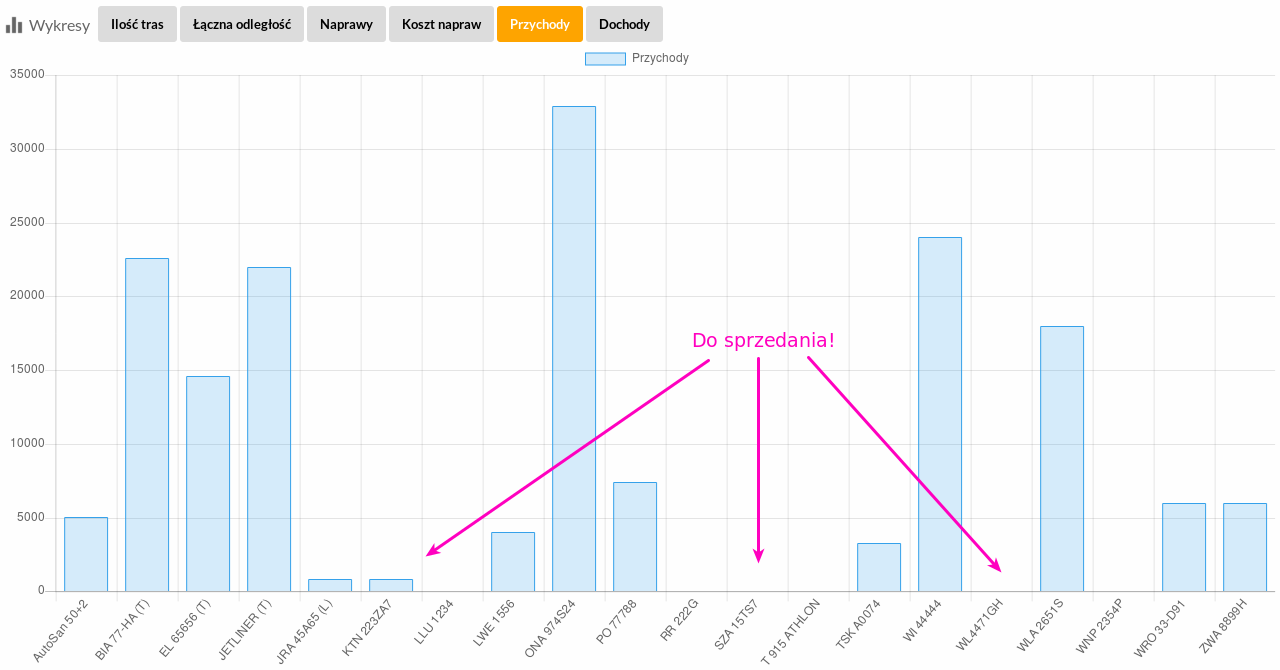
Task: Open the Ilość tras tab
Action: [138, 24]
